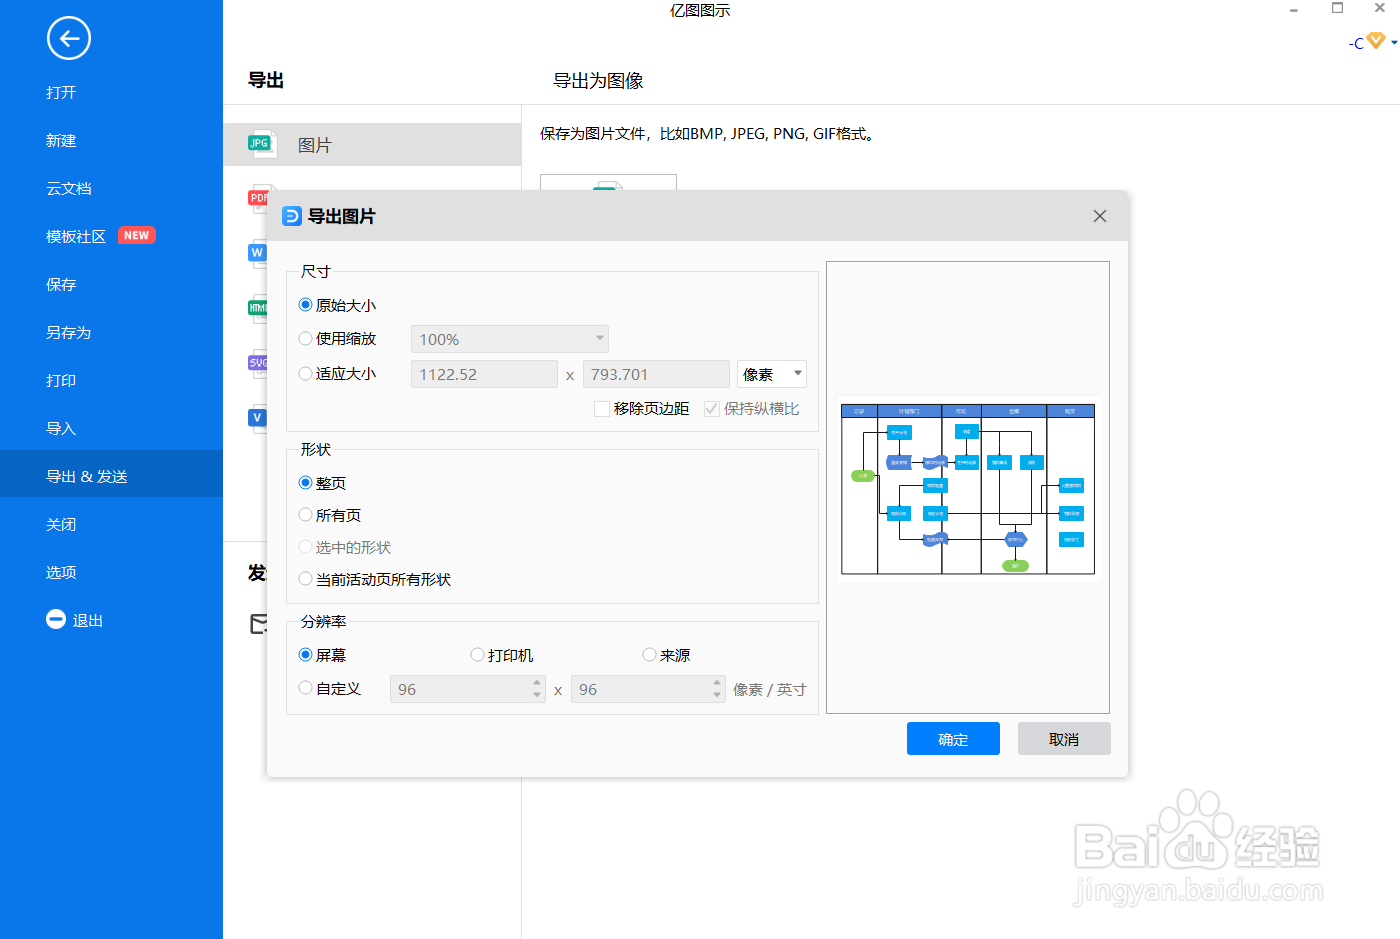Screen dimensions: 1400x939
Task: Toggle the 保持纵横比 checkbox
Action: pyautogui.click(x=712, y=409)
